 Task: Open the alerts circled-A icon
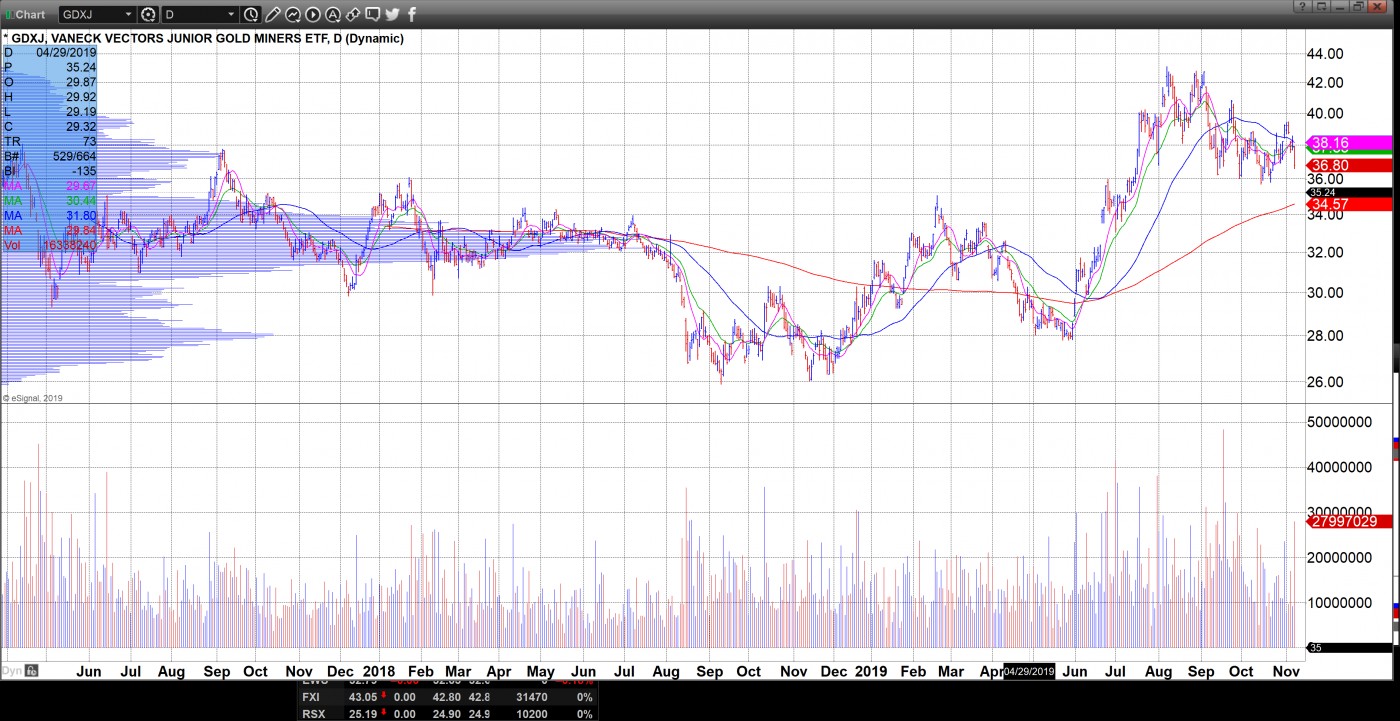click(333, 15)
